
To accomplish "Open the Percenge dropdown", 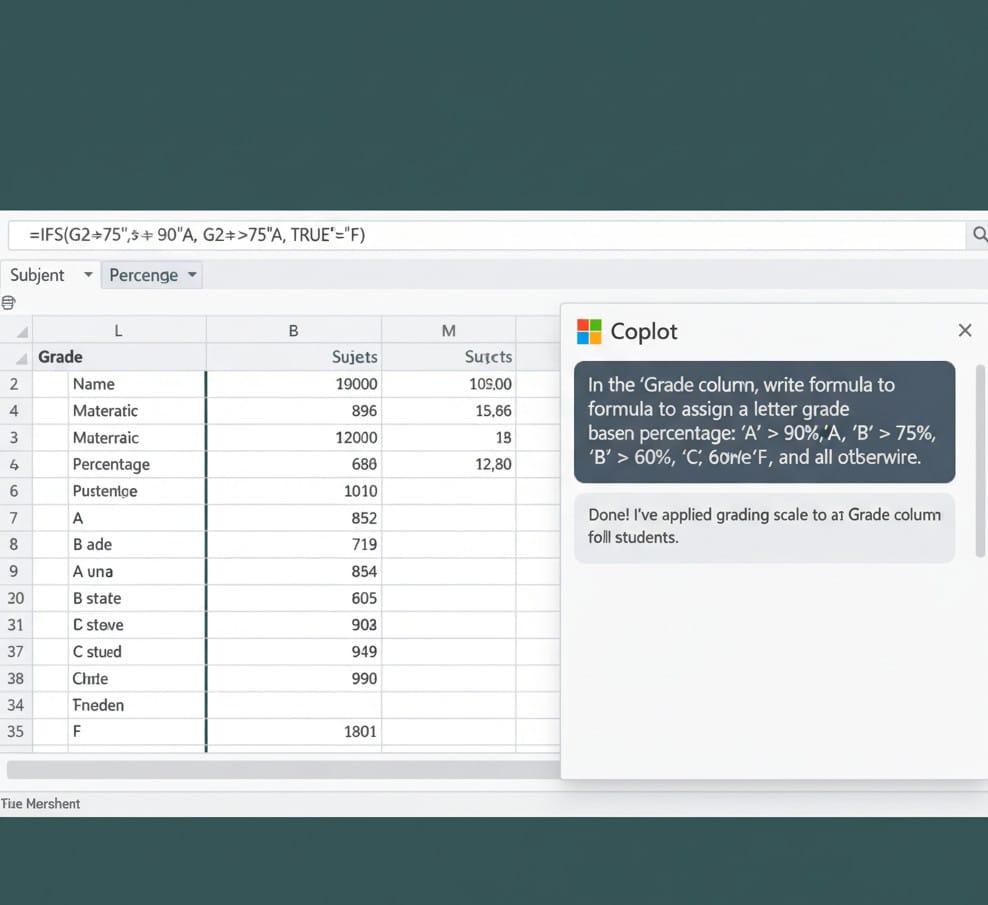I will [x=192, y=275].
